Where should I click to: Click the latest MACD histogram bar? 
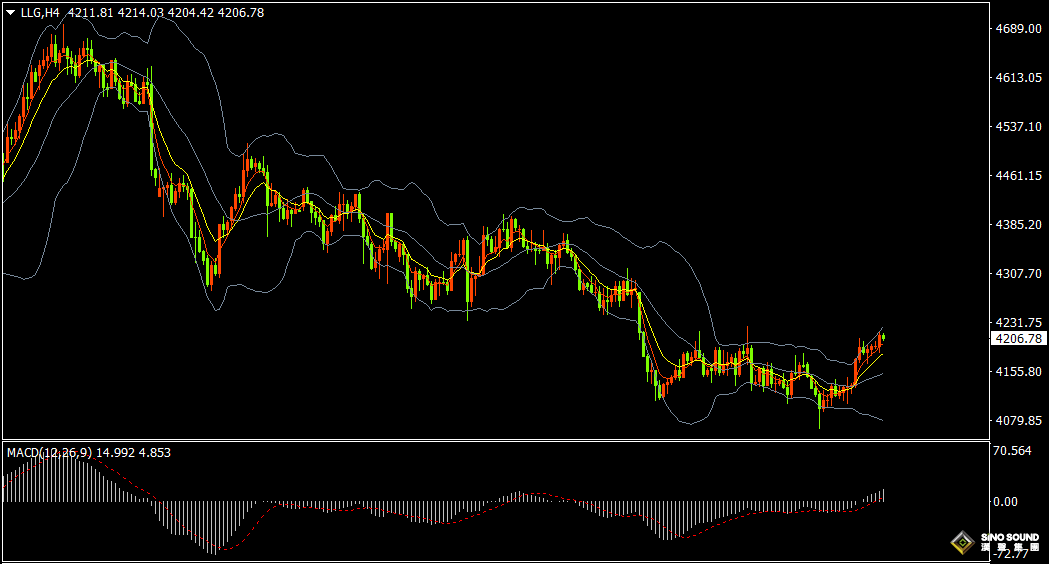point(884,496)
